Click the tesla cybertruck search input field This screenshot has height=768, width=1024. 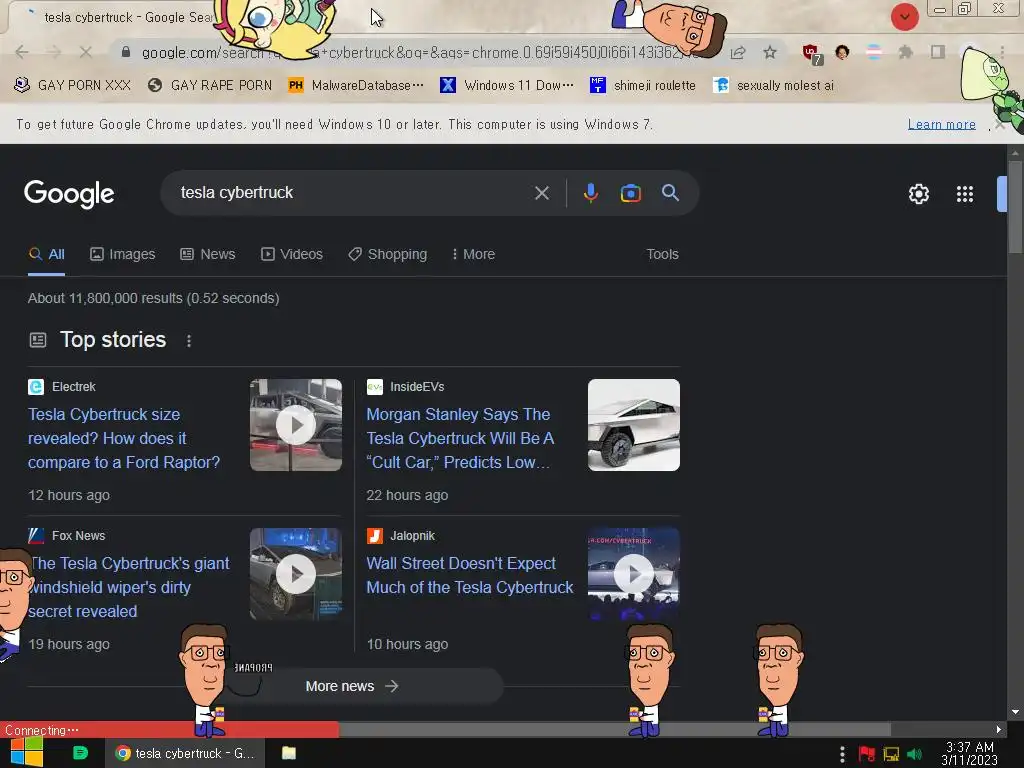(353, 193)
